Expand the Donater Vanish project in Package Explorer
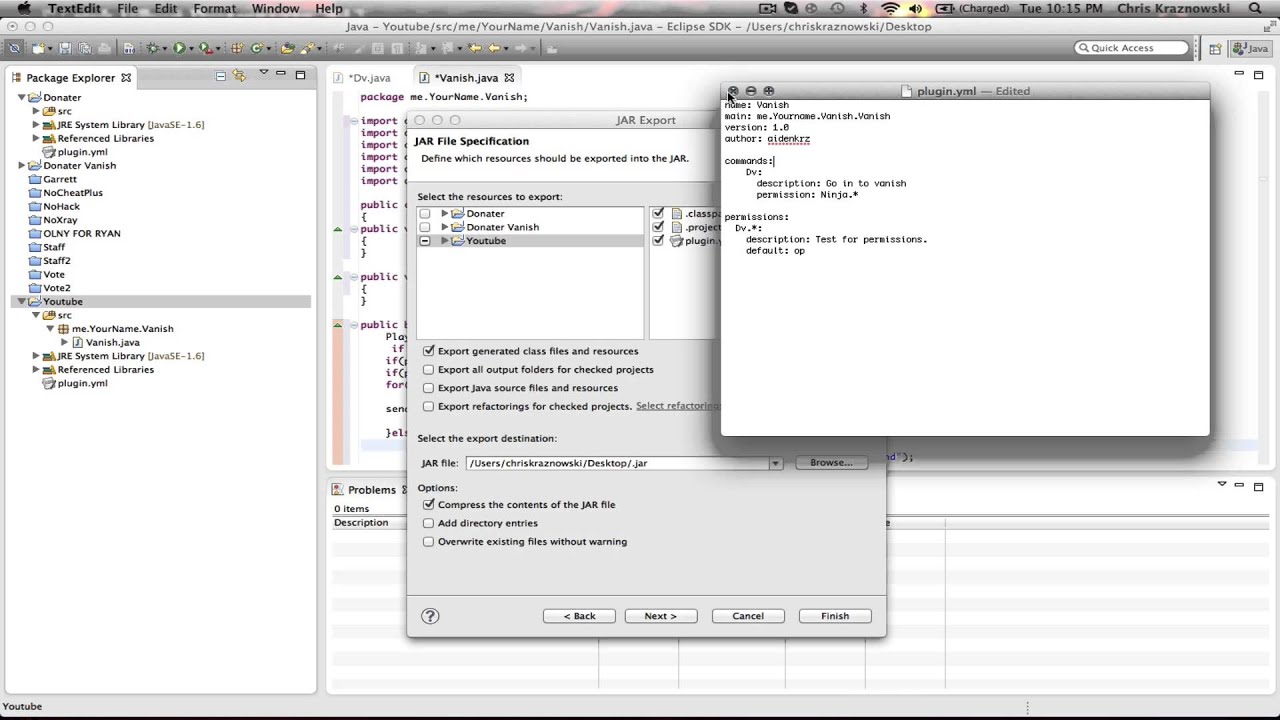The height and width of the screenshot is (720, 1280). 22,166
